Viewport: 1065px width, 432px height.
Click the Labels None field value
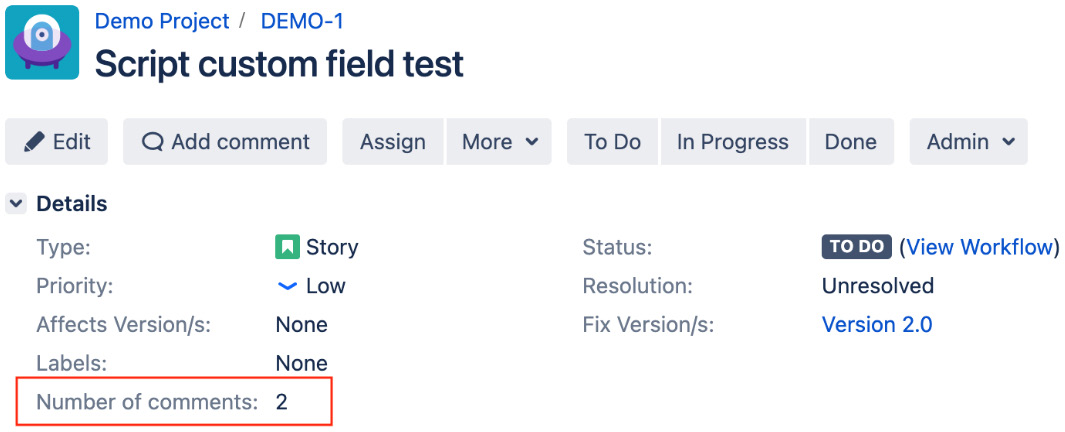point(302,363)
